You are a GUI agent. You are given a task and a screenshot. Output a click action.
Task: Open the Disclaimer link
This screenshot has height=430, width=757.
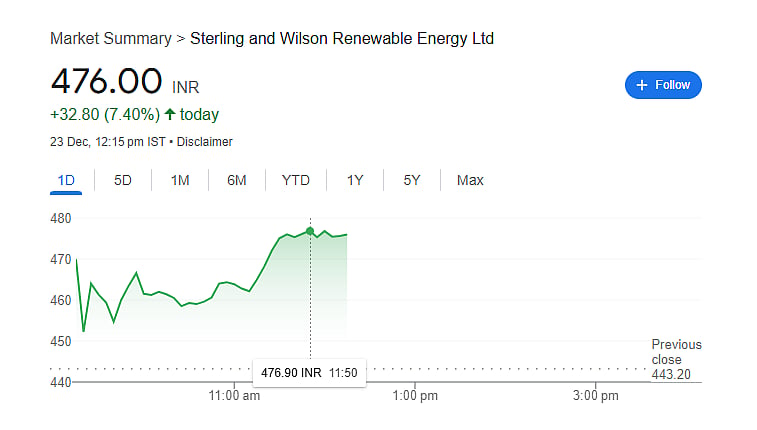click(x=205, y=142)
